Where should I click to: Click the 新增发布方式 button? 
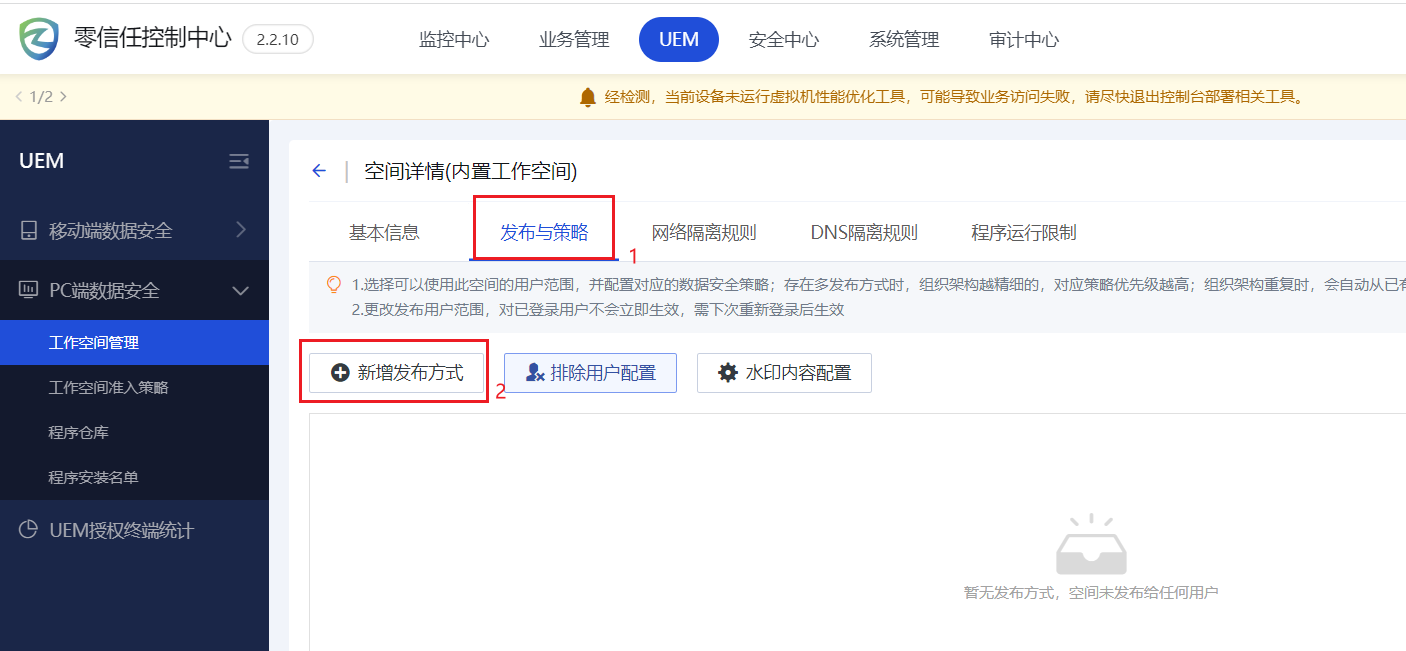397,373
